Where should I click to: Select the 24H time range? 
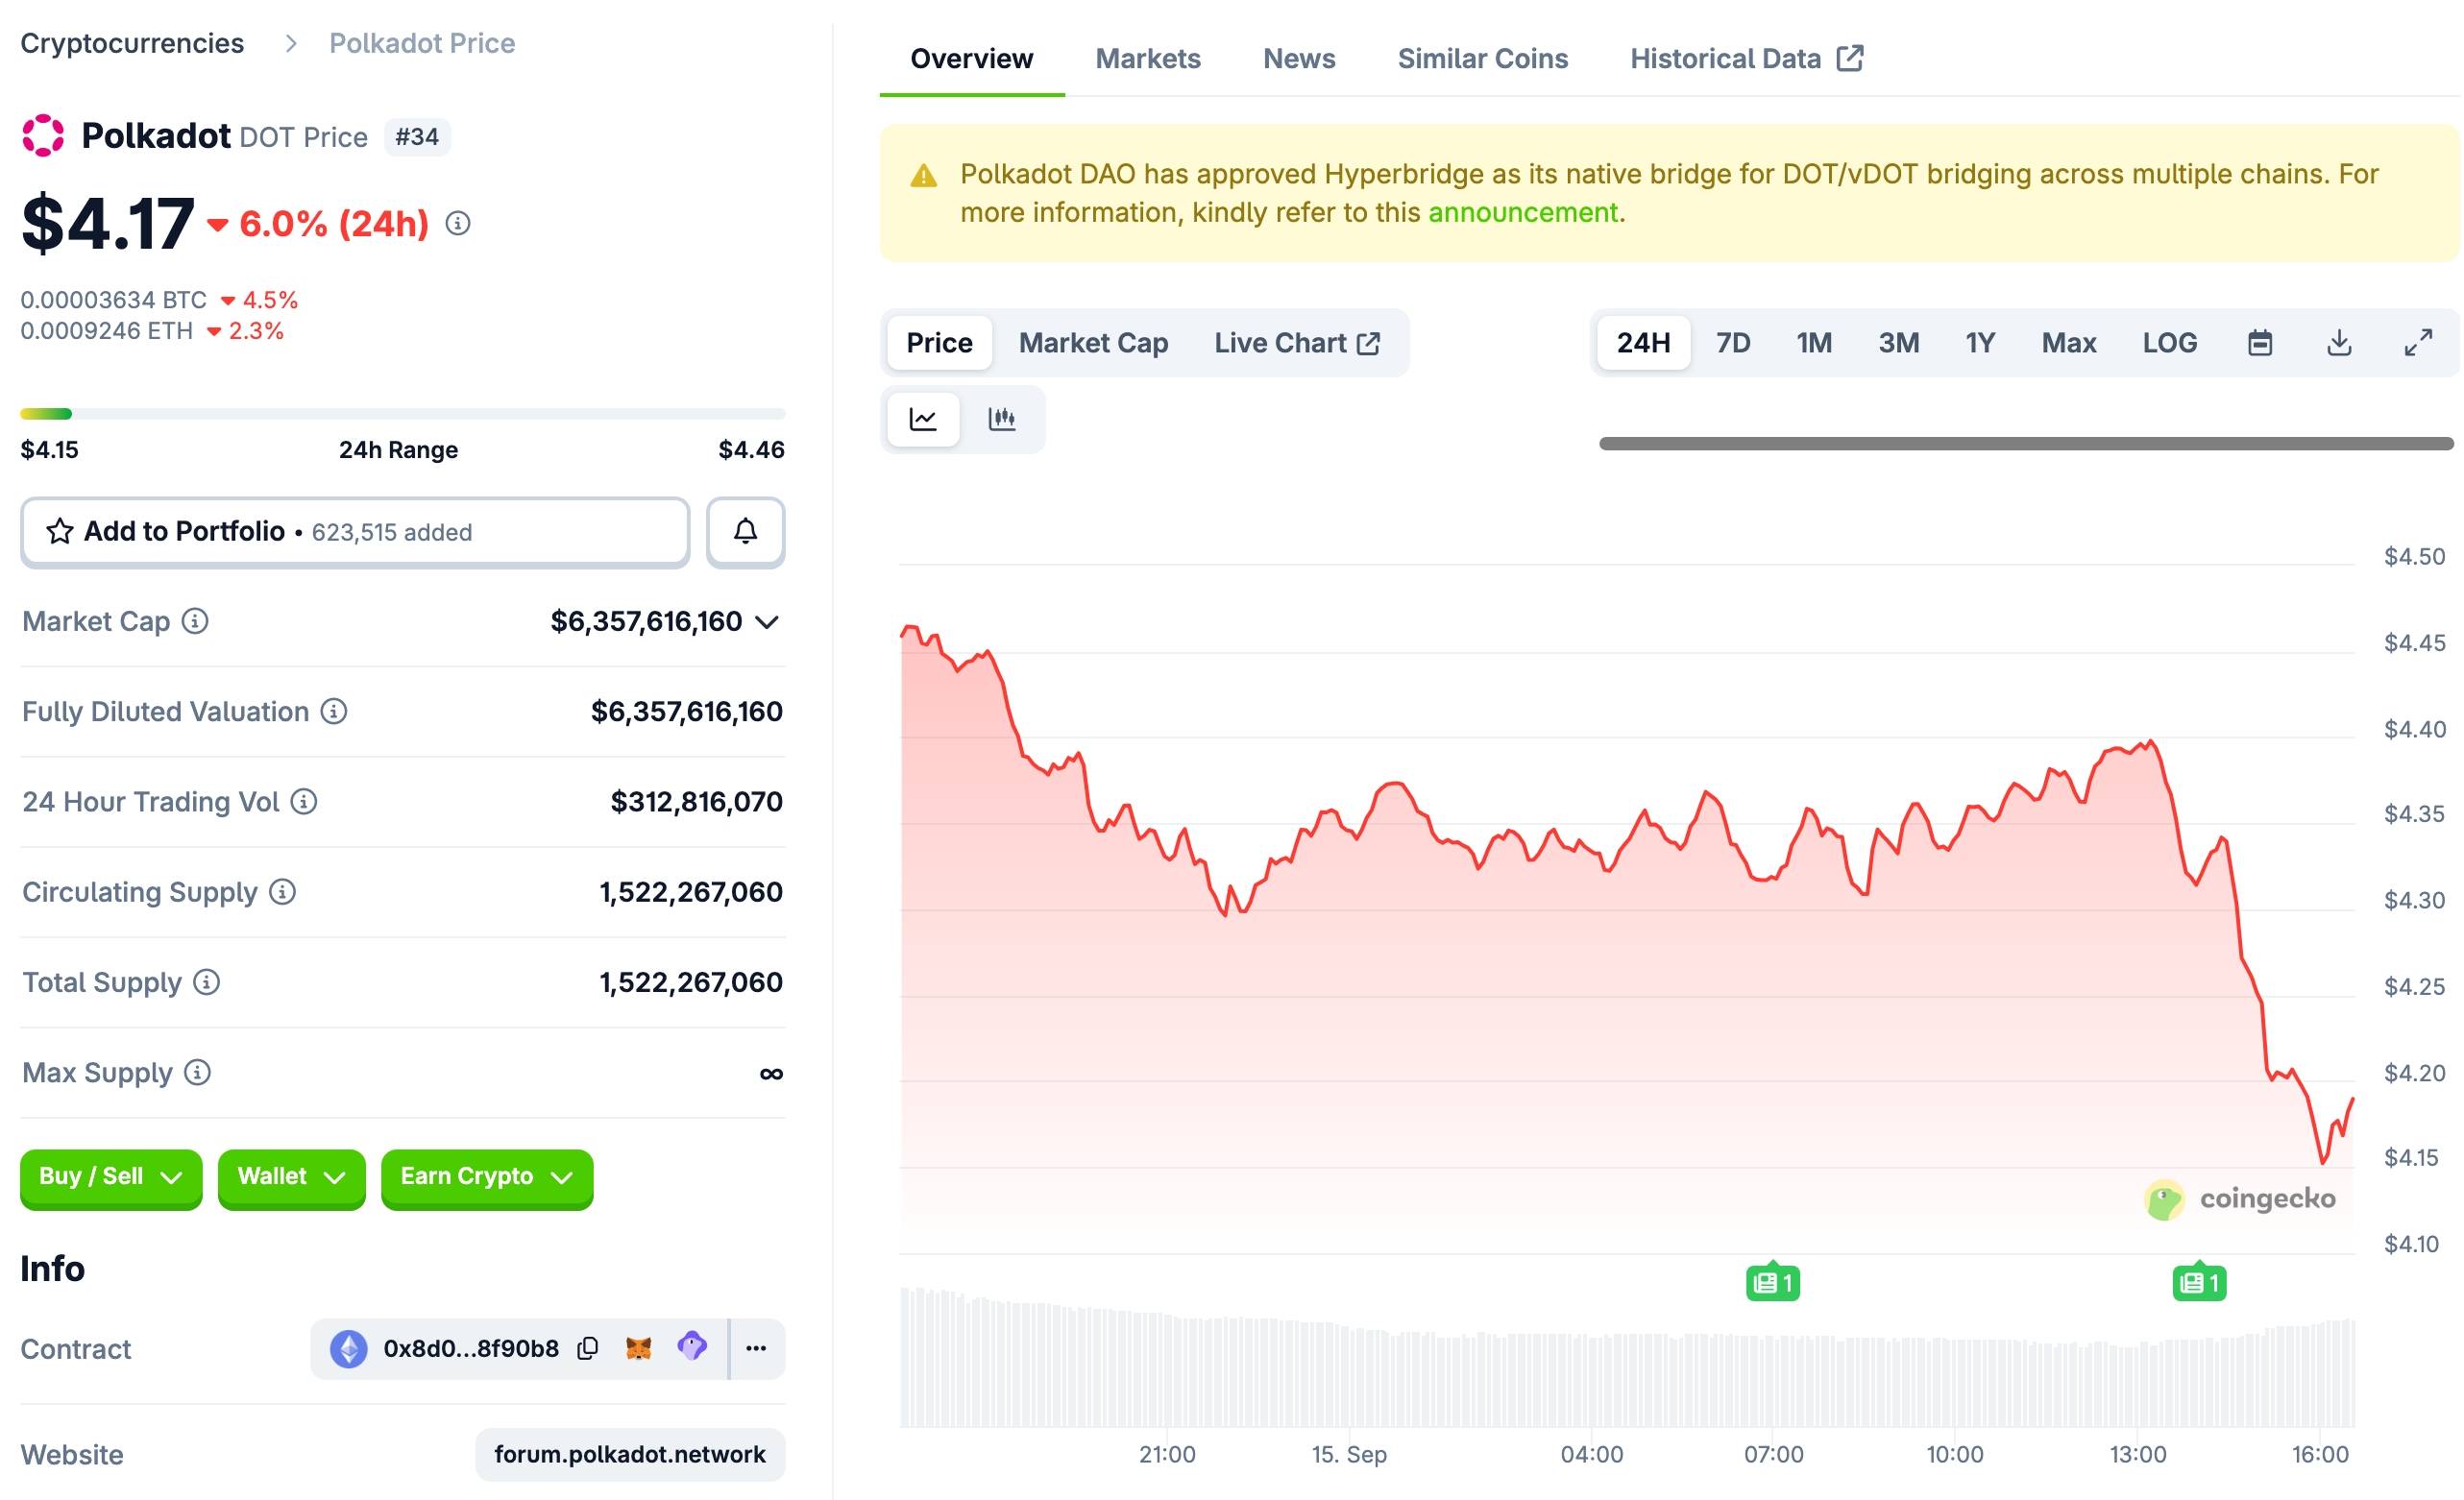click(1643, 343)
